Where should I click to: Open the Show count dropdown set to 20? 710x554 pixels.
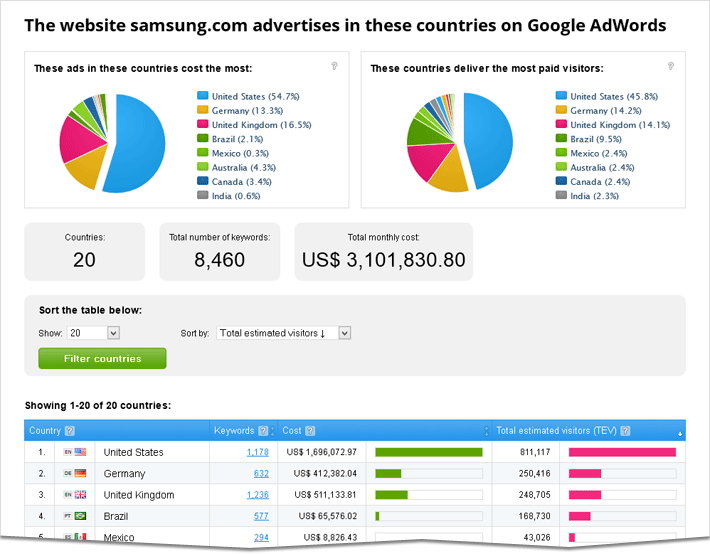tap(94, 333)
